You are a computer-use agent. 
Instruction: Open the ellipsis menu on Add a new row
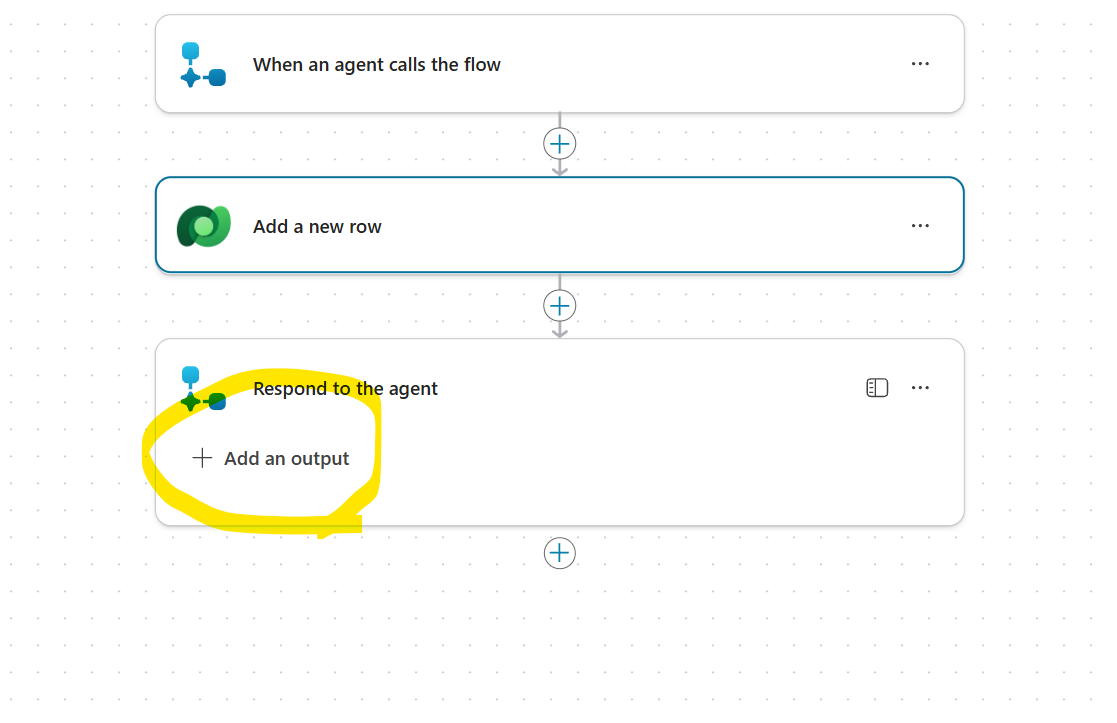[x=920, y=226]
